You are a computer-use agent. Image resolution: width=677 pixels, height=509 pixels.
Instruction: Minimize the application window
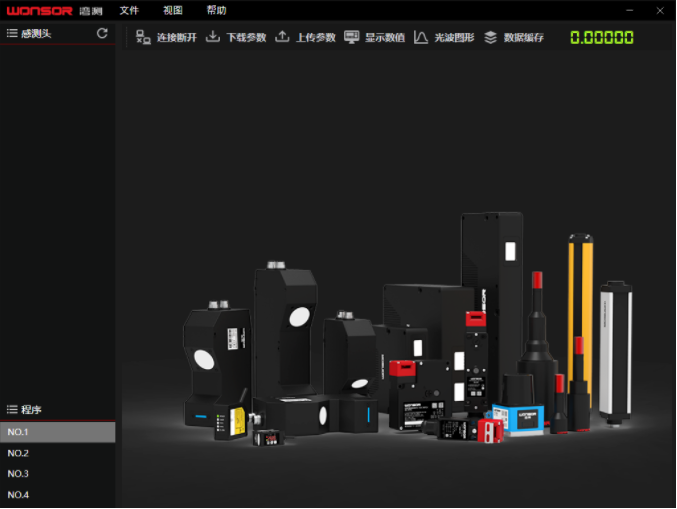coord(630,10)
